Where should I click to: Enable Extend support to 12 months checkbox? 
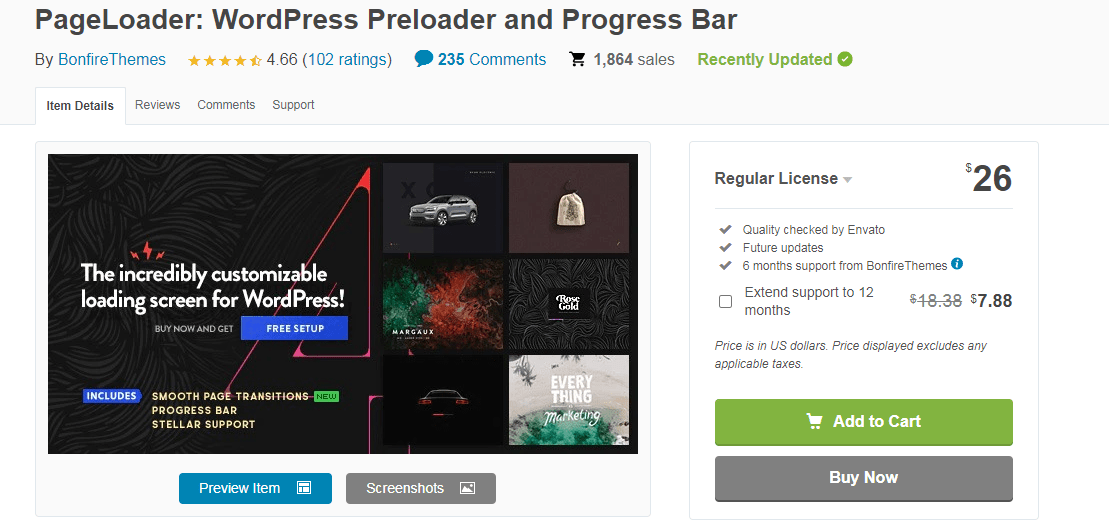click(725, 301)
